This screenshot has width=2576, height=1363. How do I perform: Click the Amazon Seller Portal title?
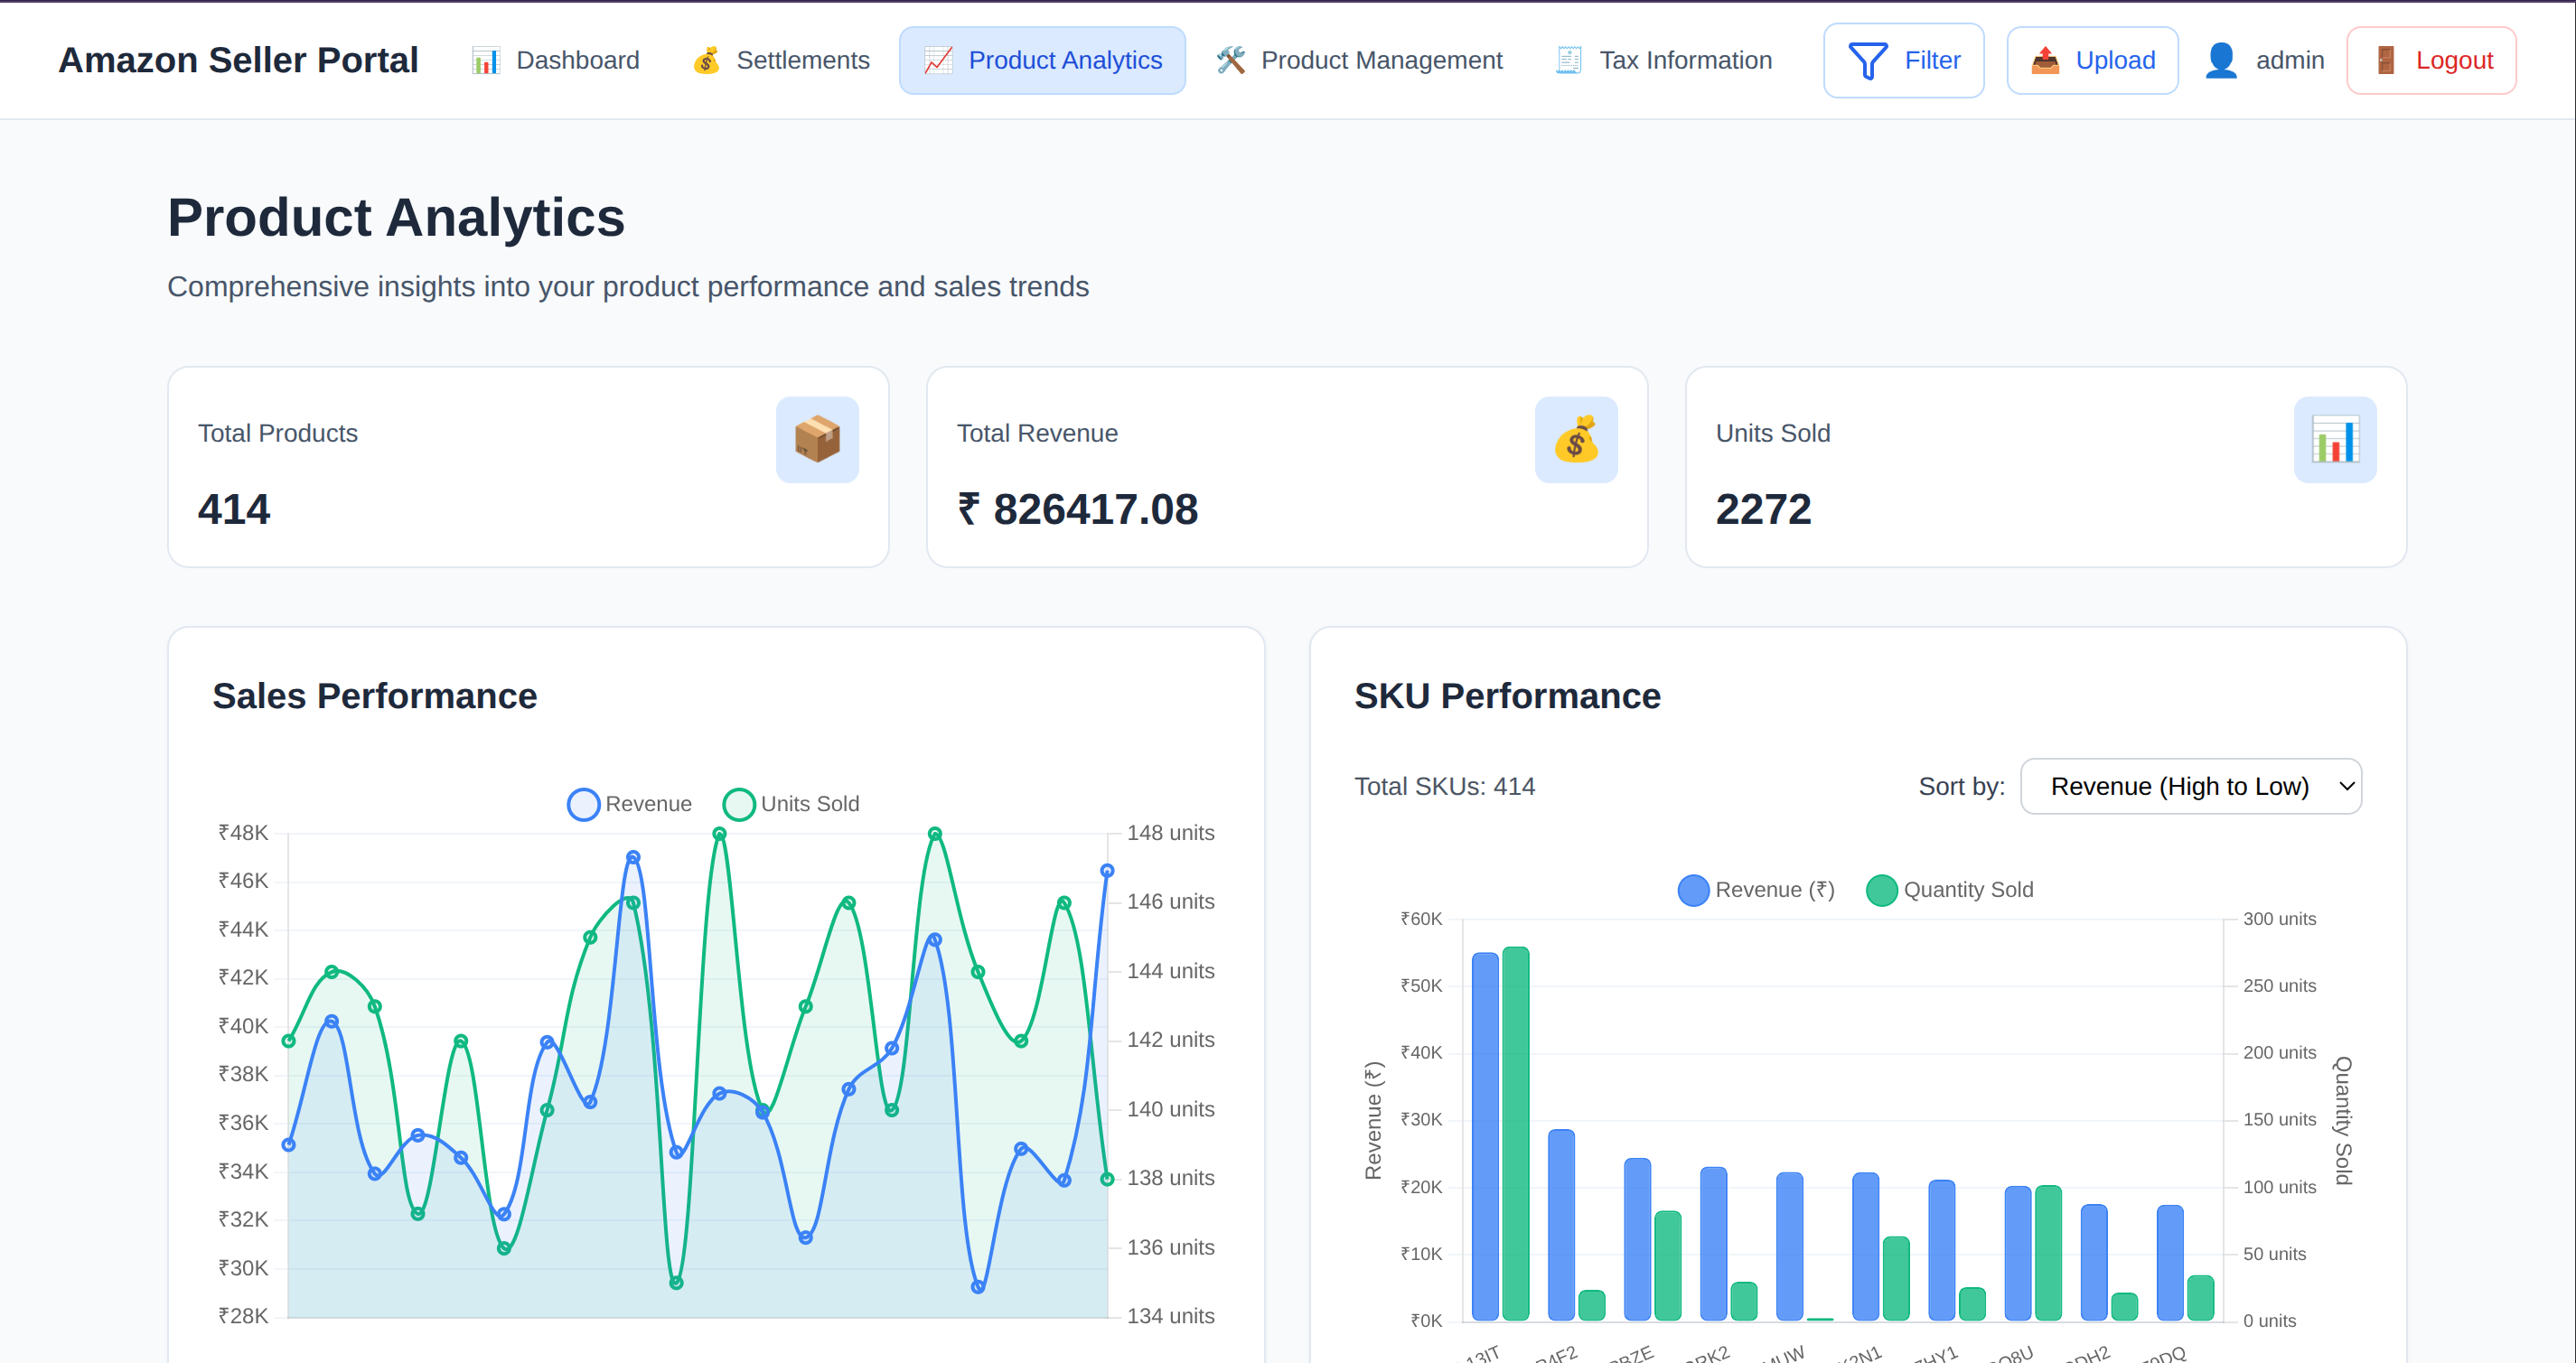[238, 60]
